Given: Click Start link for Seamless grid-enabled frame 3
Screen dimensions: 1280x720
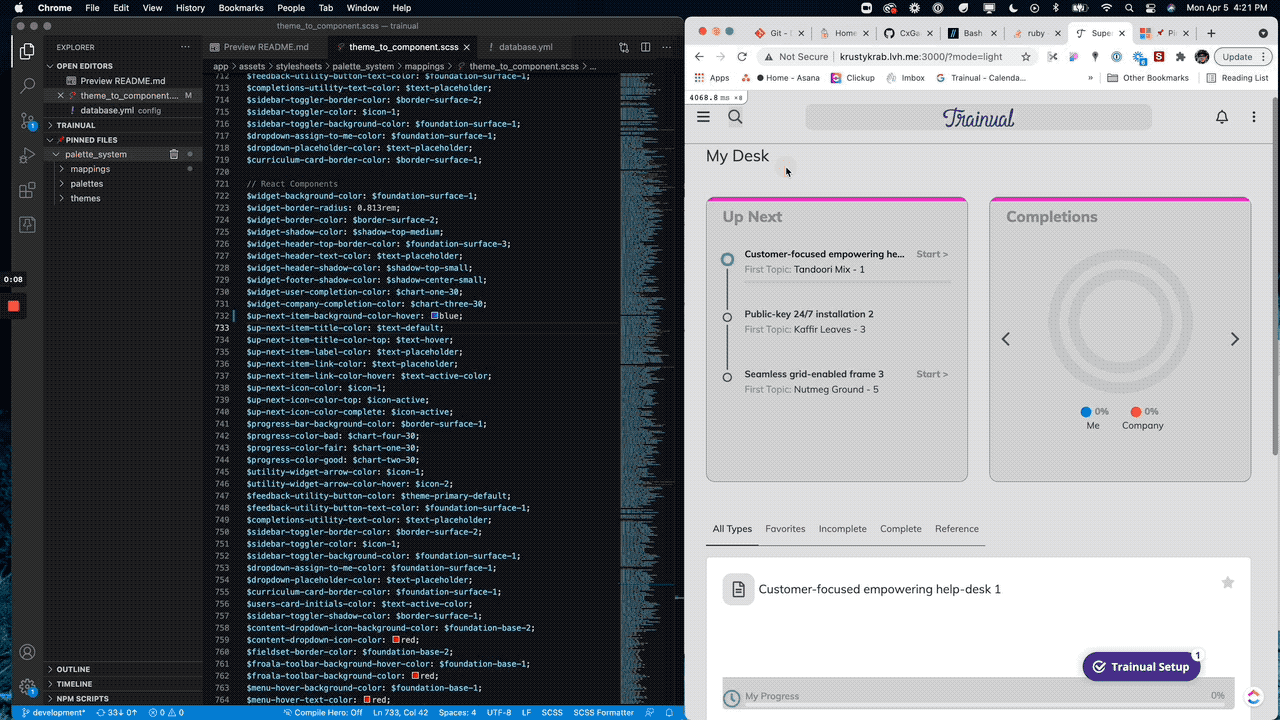Looking at the screenshot, I should point(932,374).
